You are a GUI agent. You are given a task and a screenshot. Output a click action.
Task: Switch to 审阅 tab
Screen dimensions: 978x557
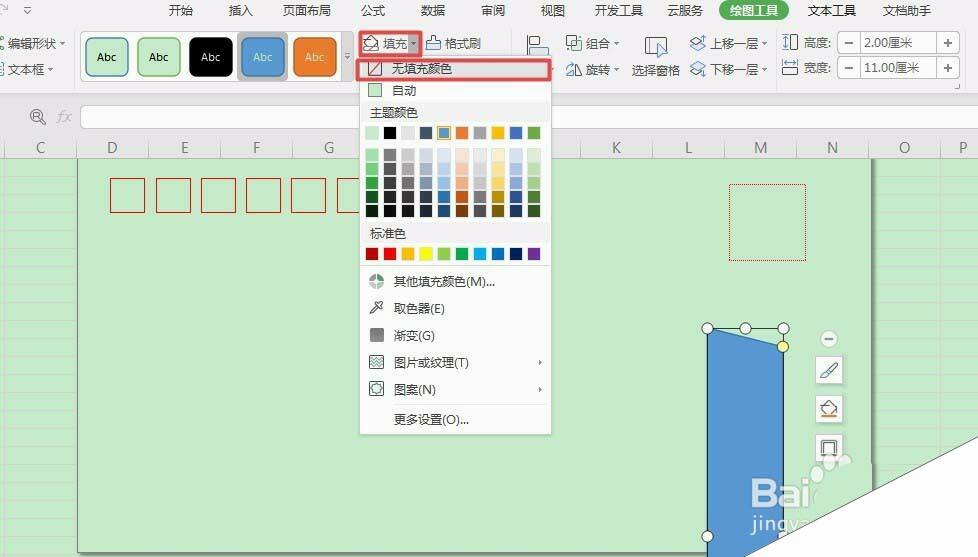coord(493,11)
